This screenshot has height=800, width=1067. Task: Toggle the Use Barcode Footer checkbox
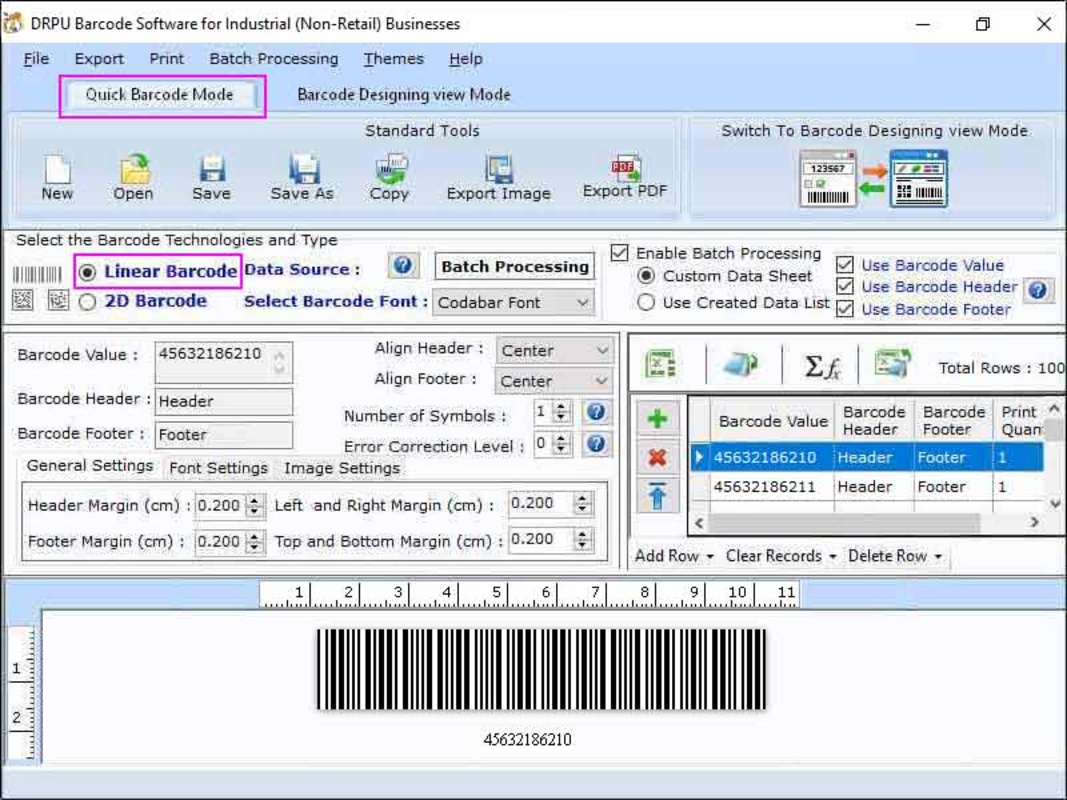tap(845, 309)
